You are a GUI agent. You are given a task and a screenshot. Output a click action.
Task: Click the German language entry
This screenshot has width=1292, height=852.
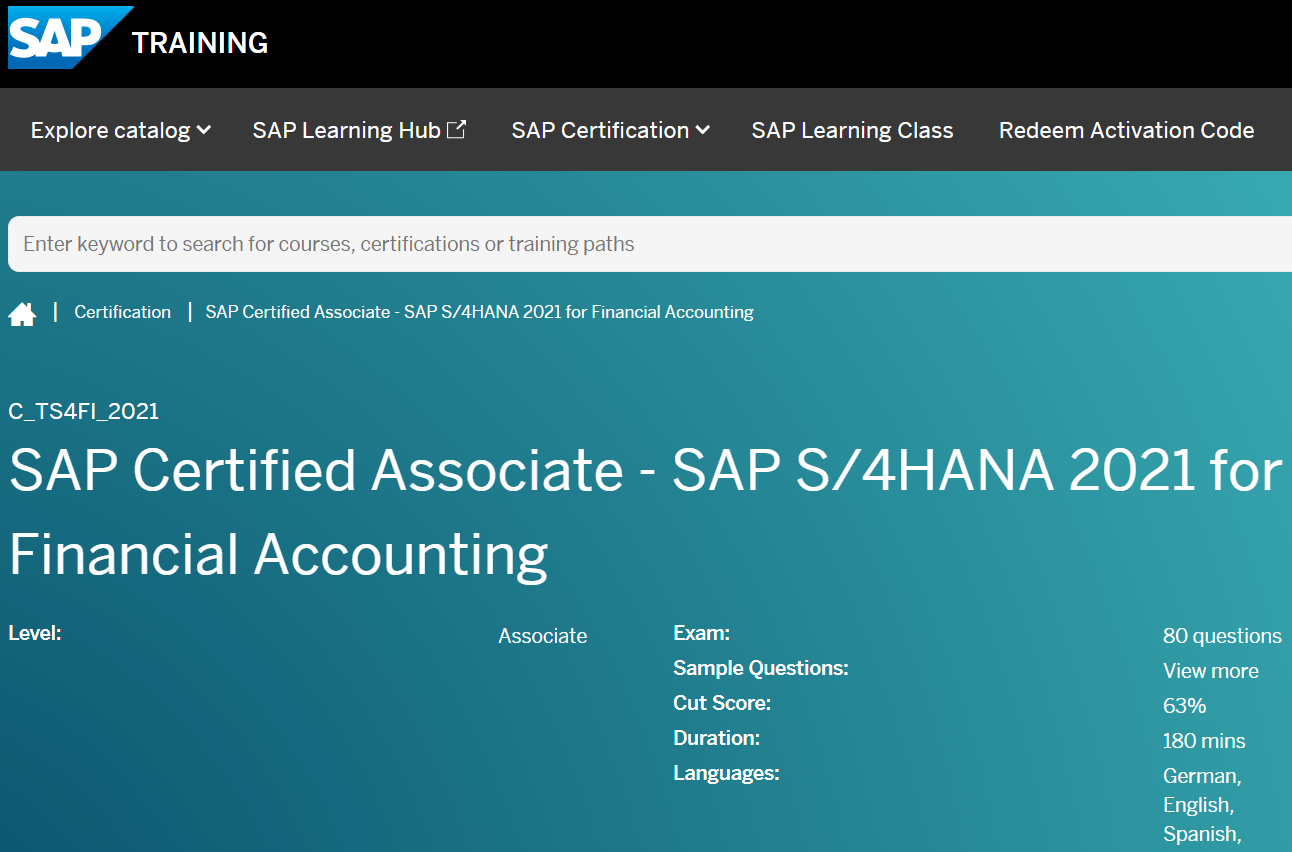[x=1202, y=776]
